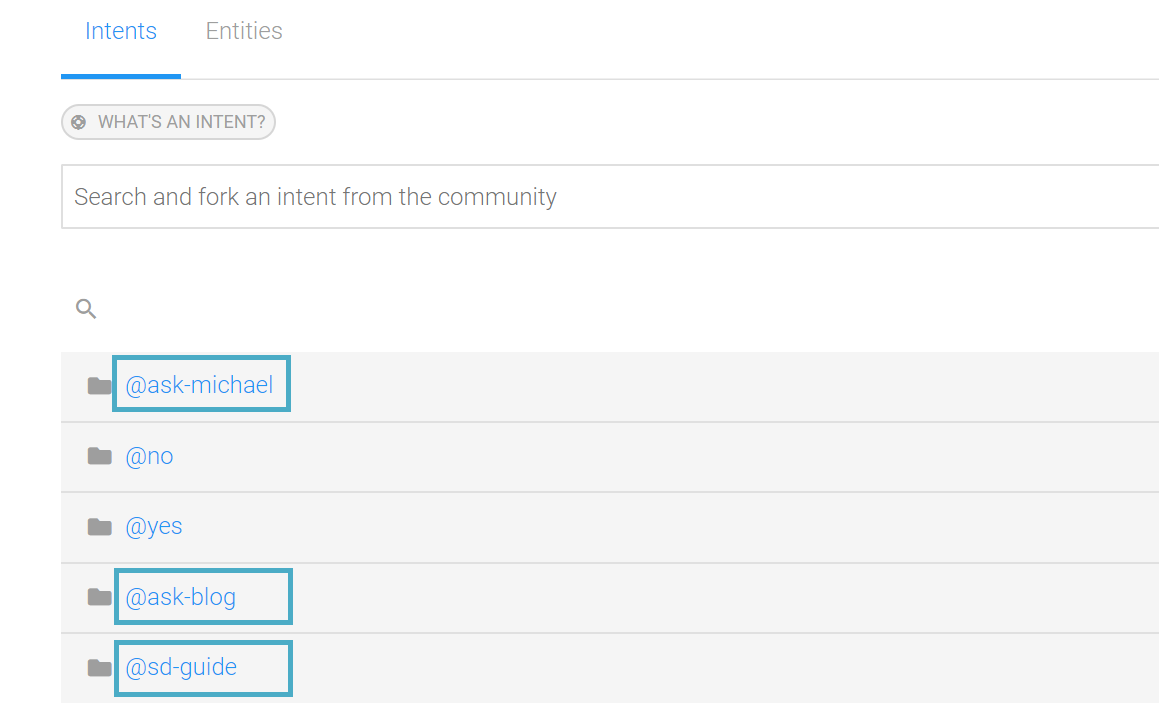Open the @yes intent link
Viewport: 1159px width, 703px height.
pos(154,527)
